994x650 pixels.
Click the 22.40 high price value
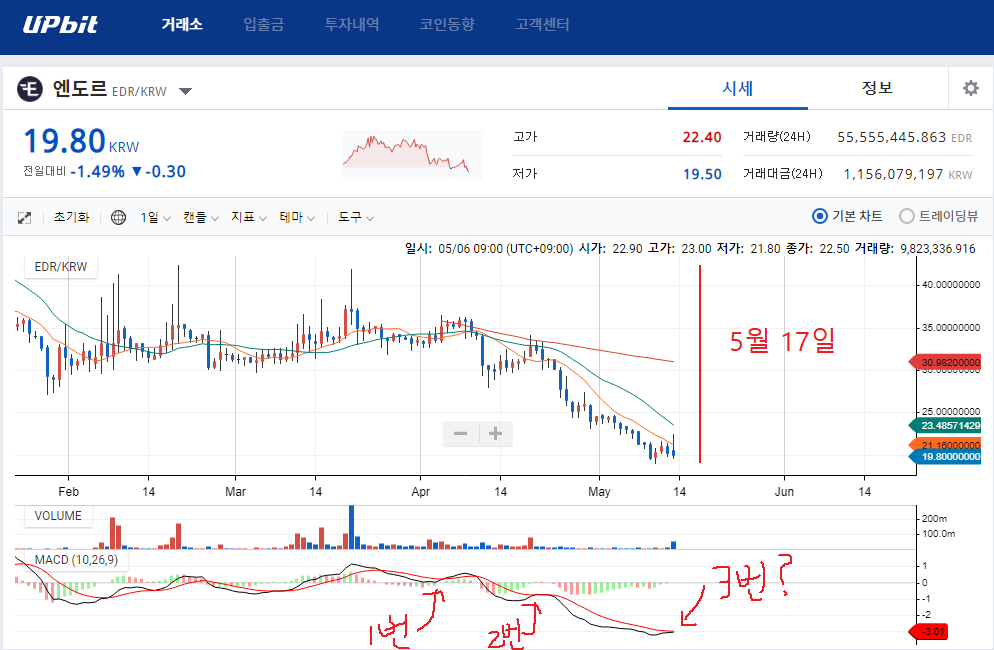[x=702, y=137]
